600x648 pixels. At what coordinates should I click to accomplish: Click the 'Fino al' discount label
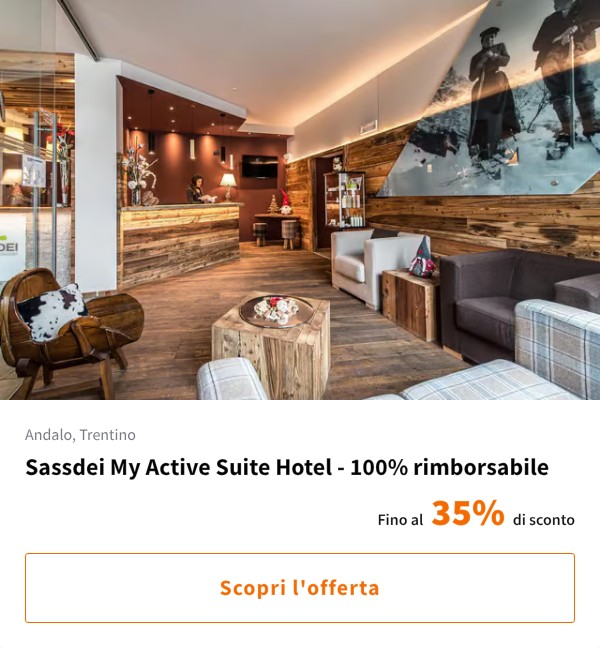point(400,519)
